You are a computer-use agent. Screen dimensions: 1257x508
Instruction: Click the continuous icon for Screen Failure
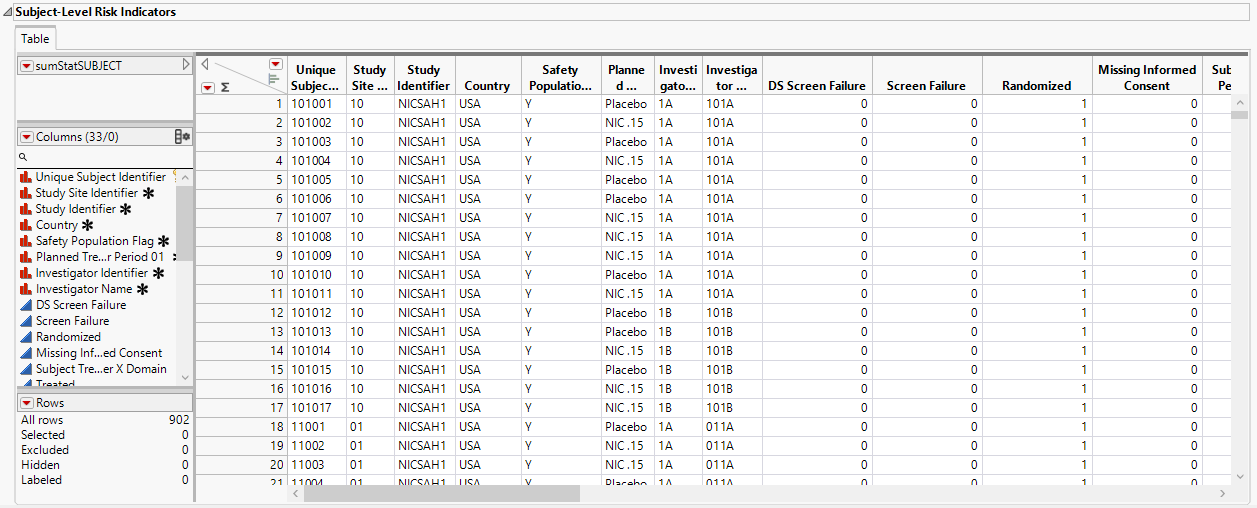[x=27, y=321]
